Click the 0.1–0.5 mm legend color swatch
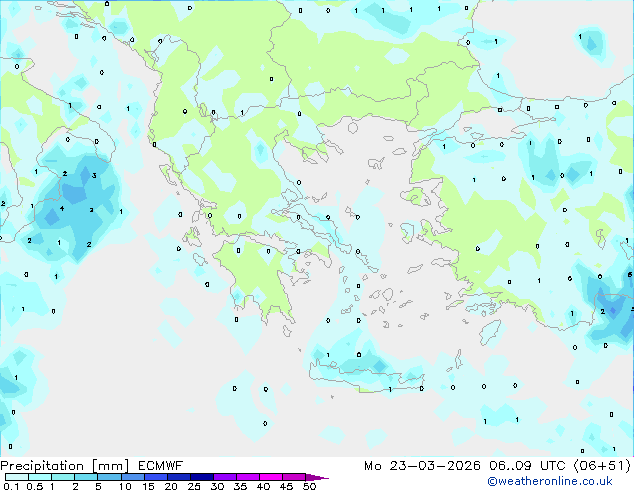This screenshot has height=490, width=634. click(x=17, y=477)
